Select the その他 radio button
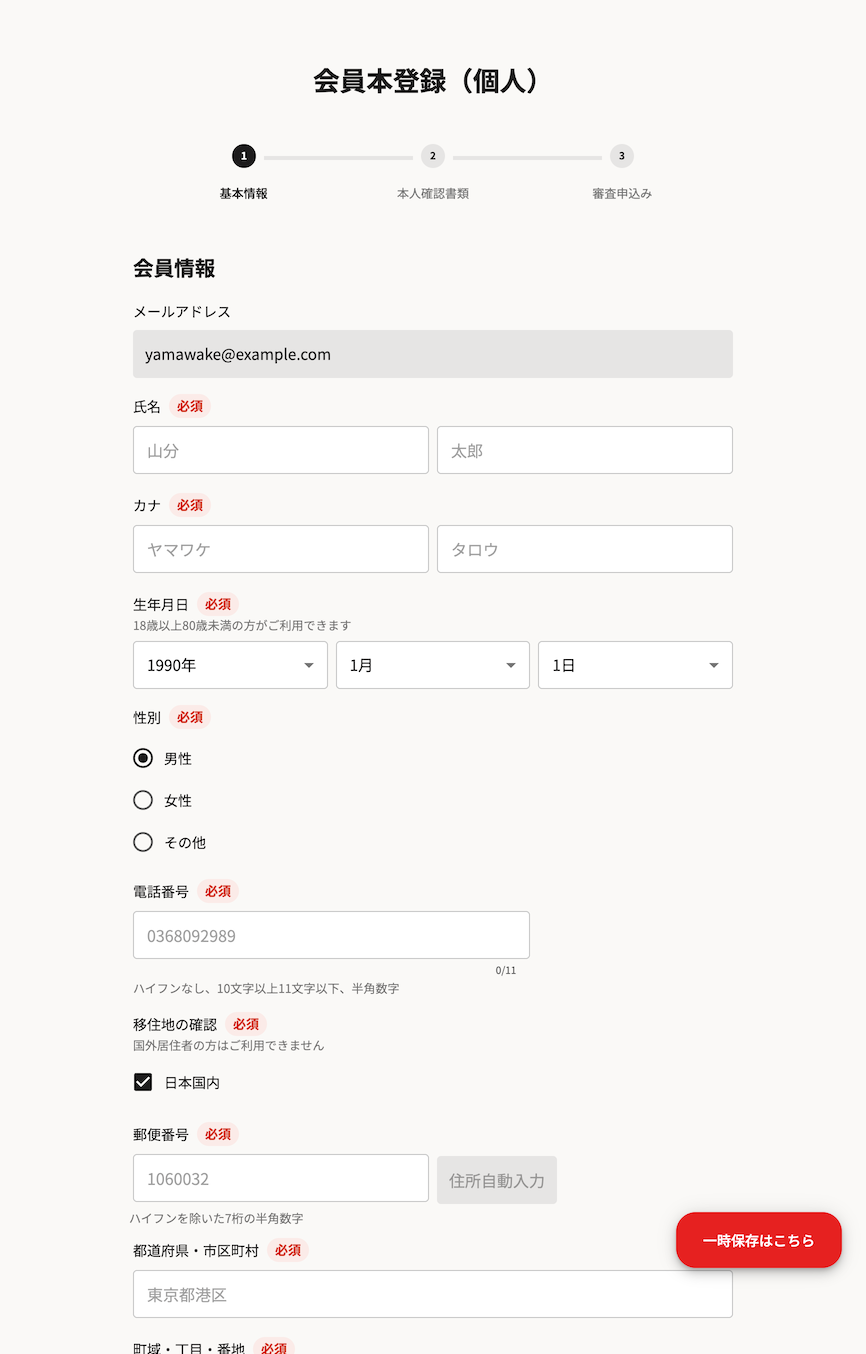 (x=143, y=842)
